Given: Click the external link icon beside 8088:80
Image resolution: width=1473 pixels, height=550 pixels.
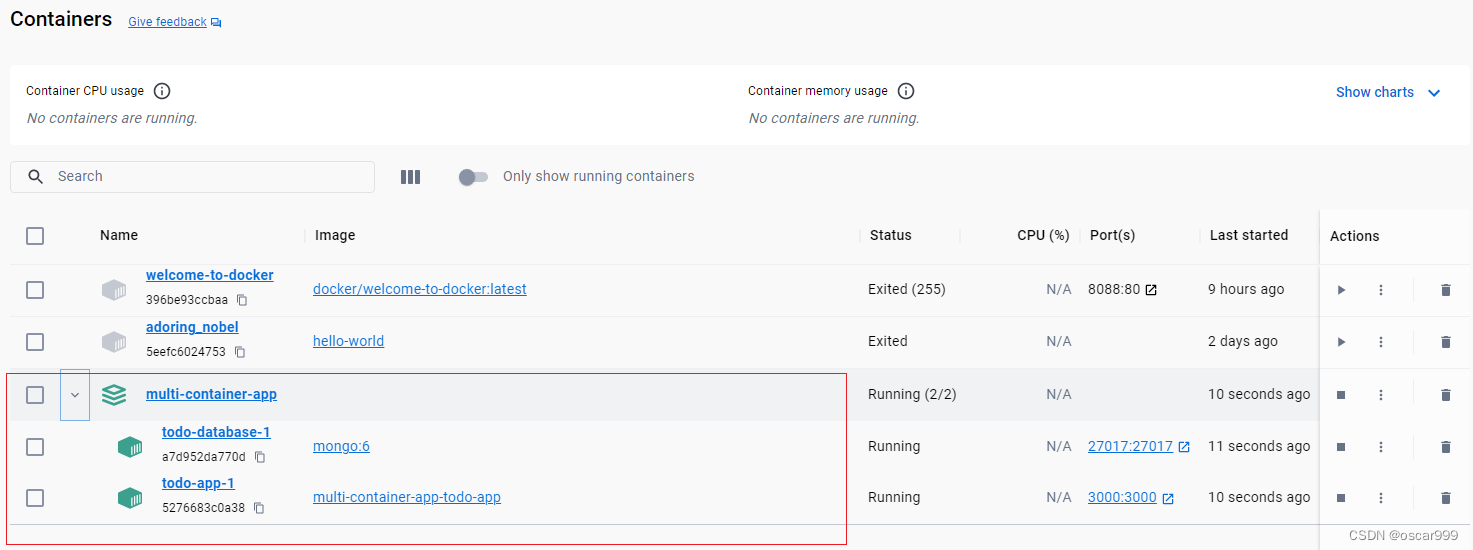Looking at the screenshot, I should 1151,290.
